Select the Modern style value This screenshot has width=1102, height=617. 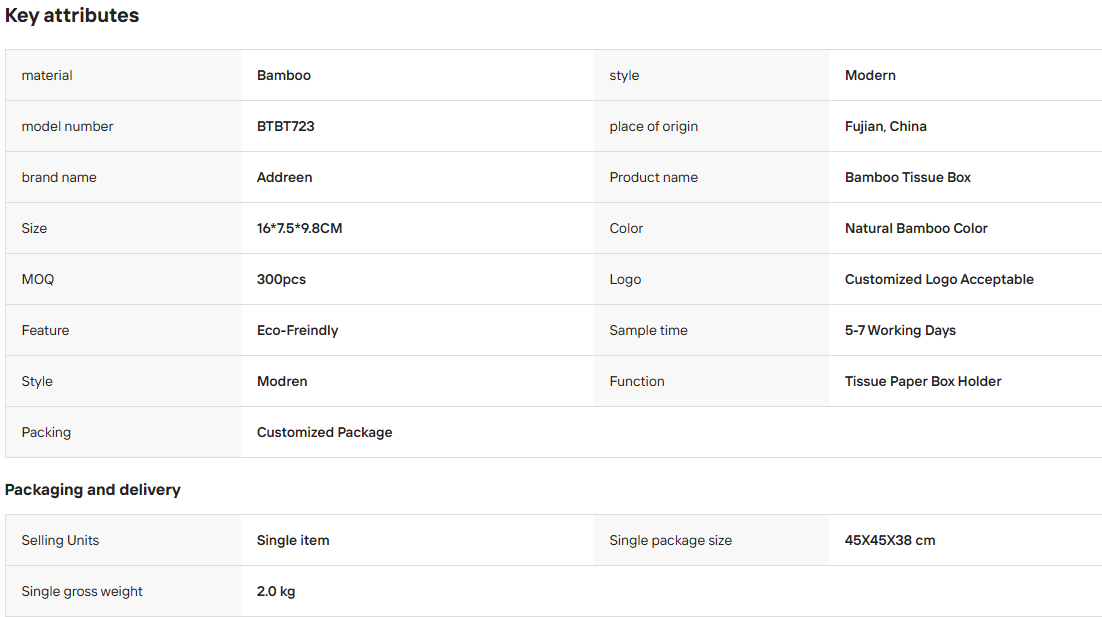870,75
